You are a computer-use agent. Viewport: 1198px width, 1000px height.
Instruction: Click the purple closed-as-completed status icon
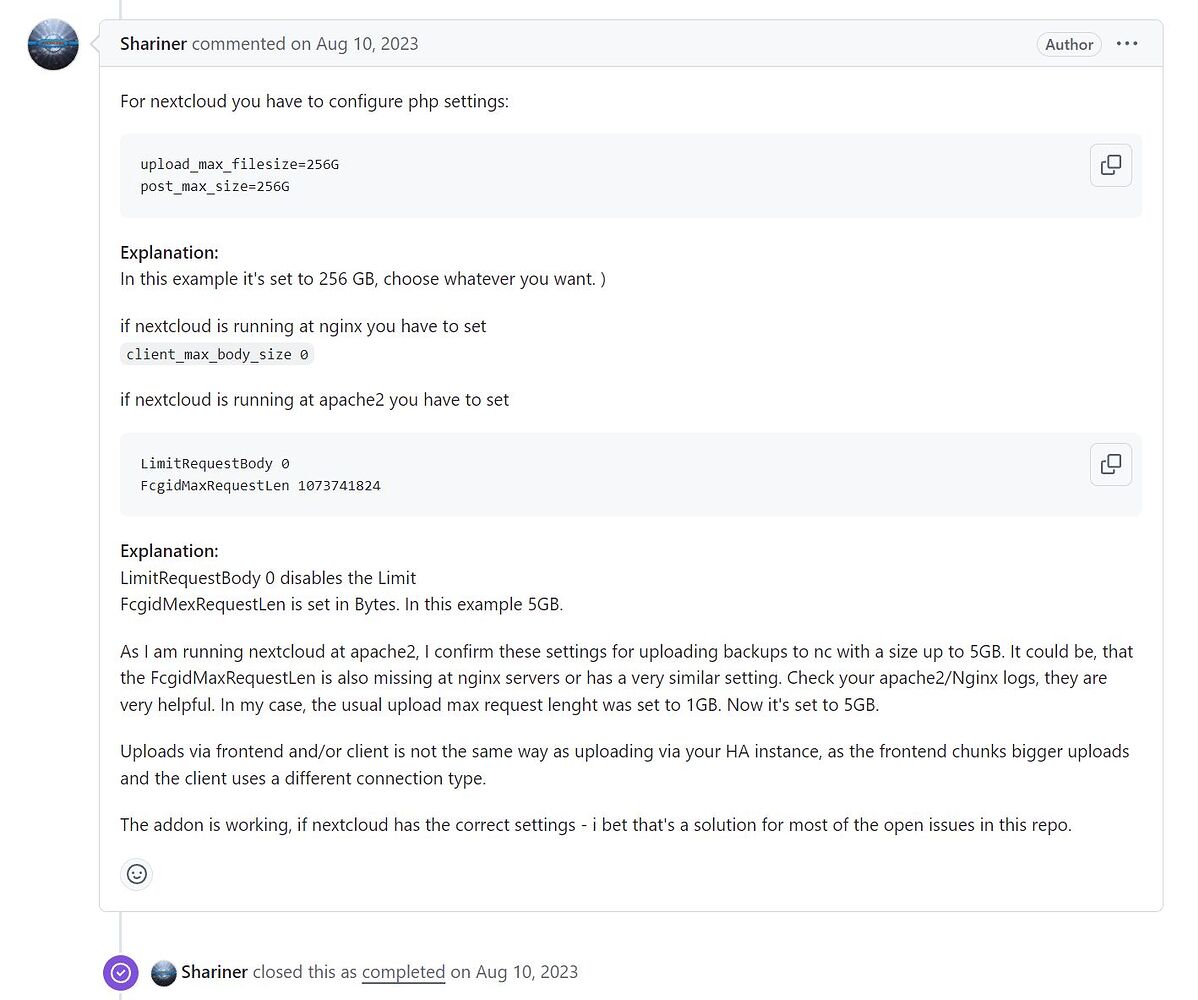point(120,971)
